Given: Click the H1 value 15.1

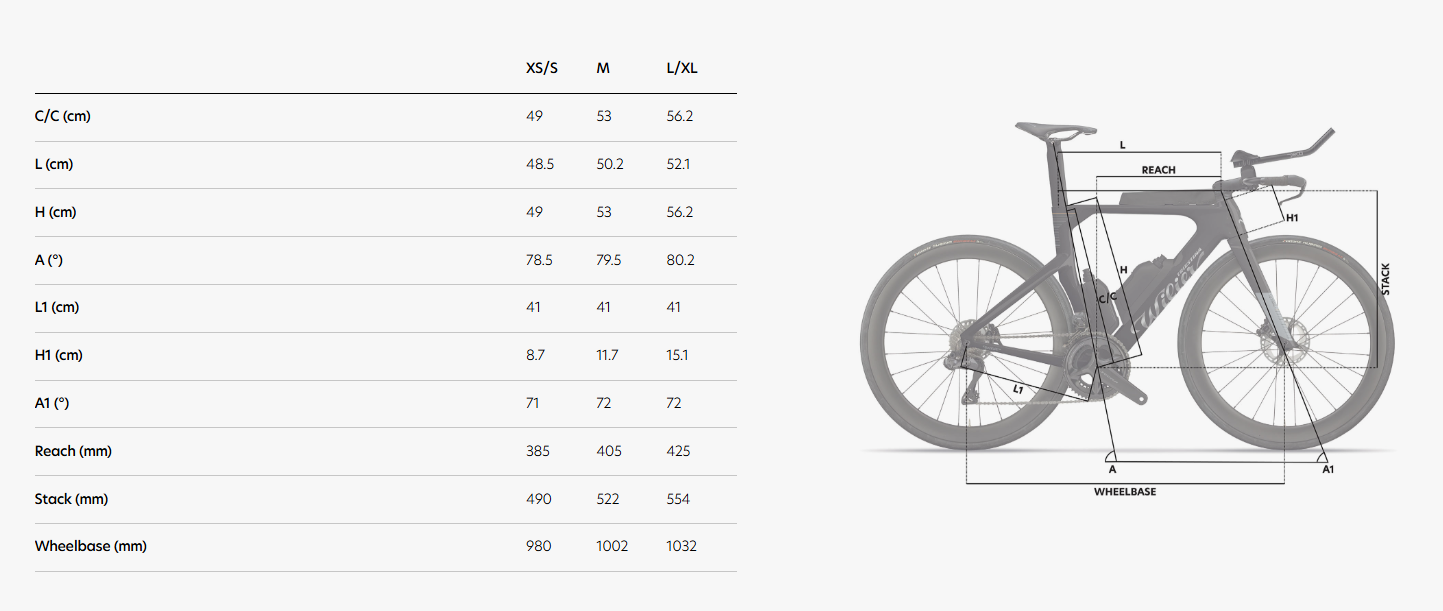Looking at the screenshot, I should coord(677,355).
